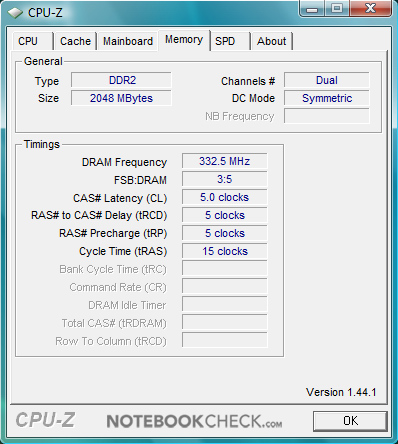This screenshot has width=398, height=444.
Task: Open the SPD tab
Action: tap(230, 41)
